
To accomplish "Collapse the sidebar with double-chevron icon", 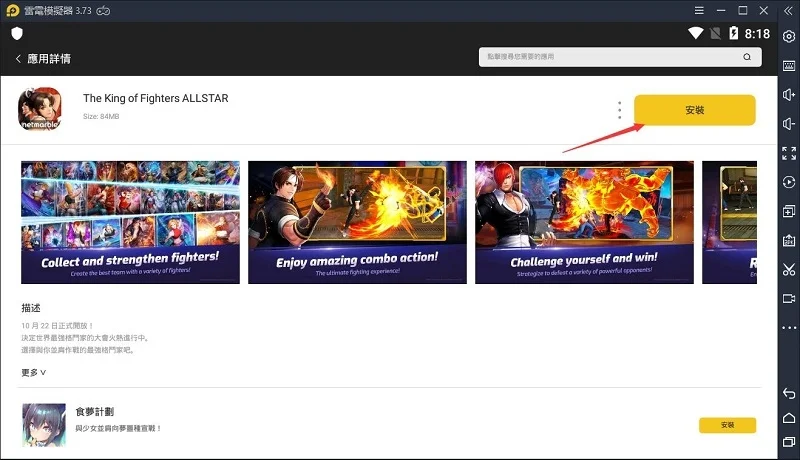I will pos(788,11).
